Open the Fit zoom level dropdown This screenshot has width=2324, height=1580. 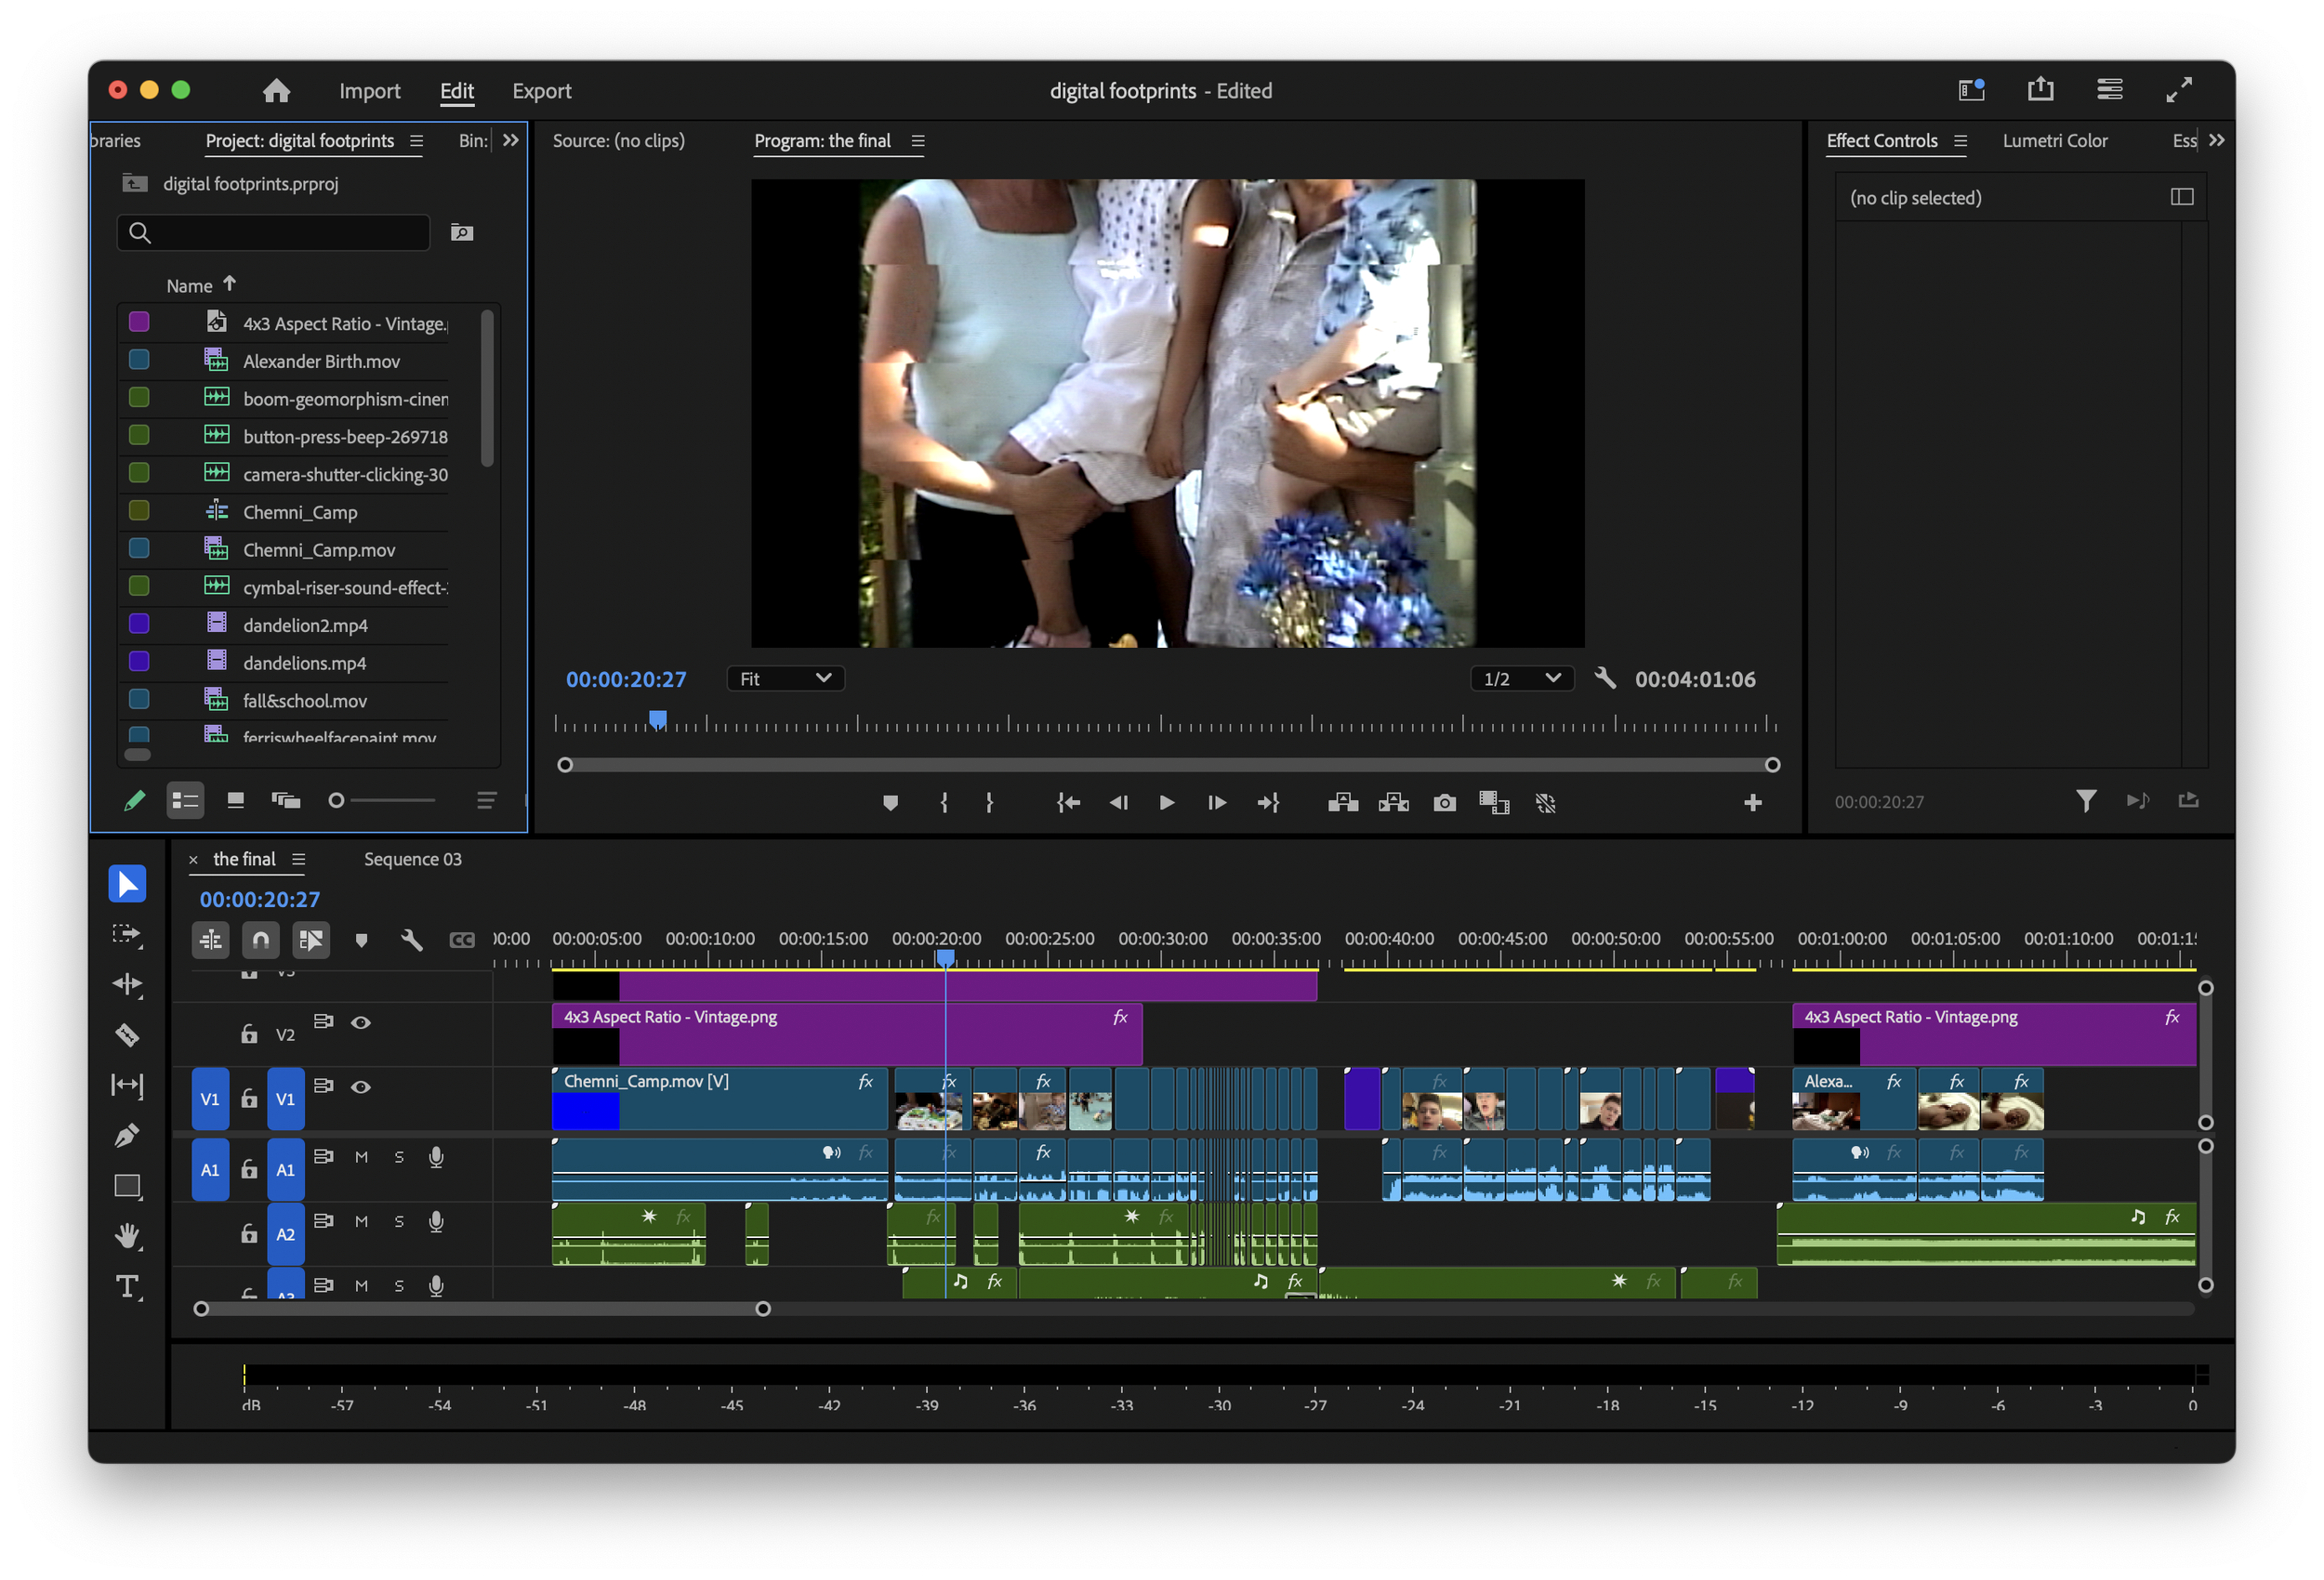tap(785, 679)
